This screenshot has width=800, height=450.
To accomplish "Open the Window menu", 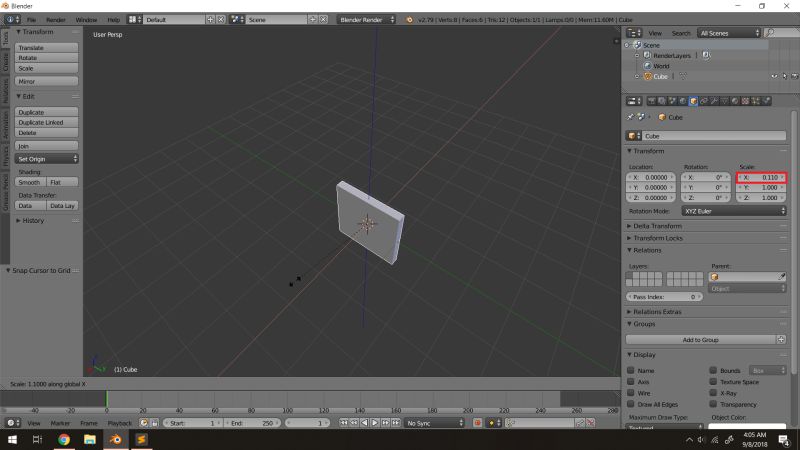I will [86, 19].
